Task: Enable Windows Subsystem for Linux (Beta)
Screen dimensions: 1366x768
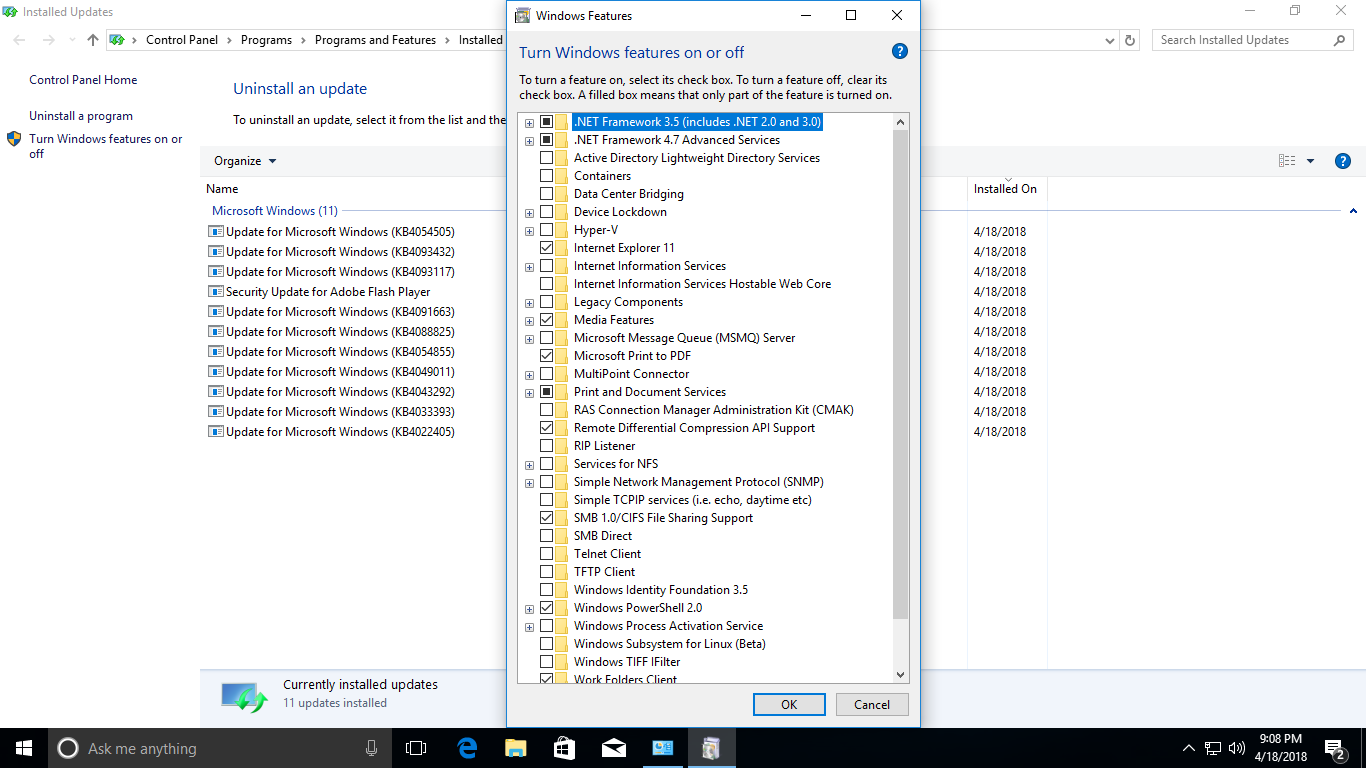Action: [546, 644]
